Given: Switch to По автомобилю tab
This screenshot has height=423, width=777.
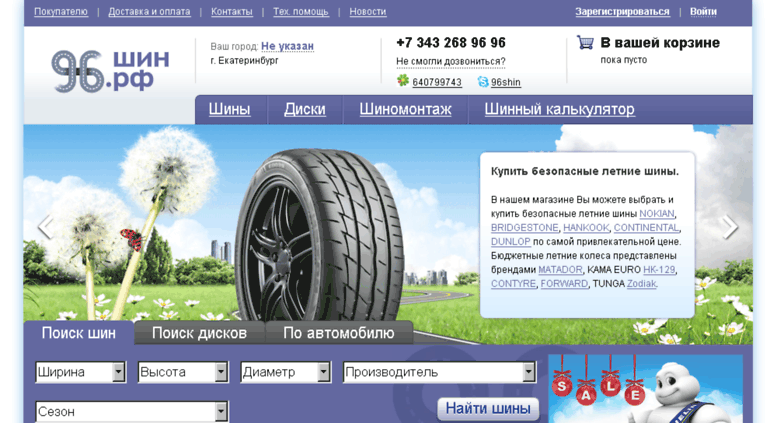Looking at the screenshot, I should (339, 333).
